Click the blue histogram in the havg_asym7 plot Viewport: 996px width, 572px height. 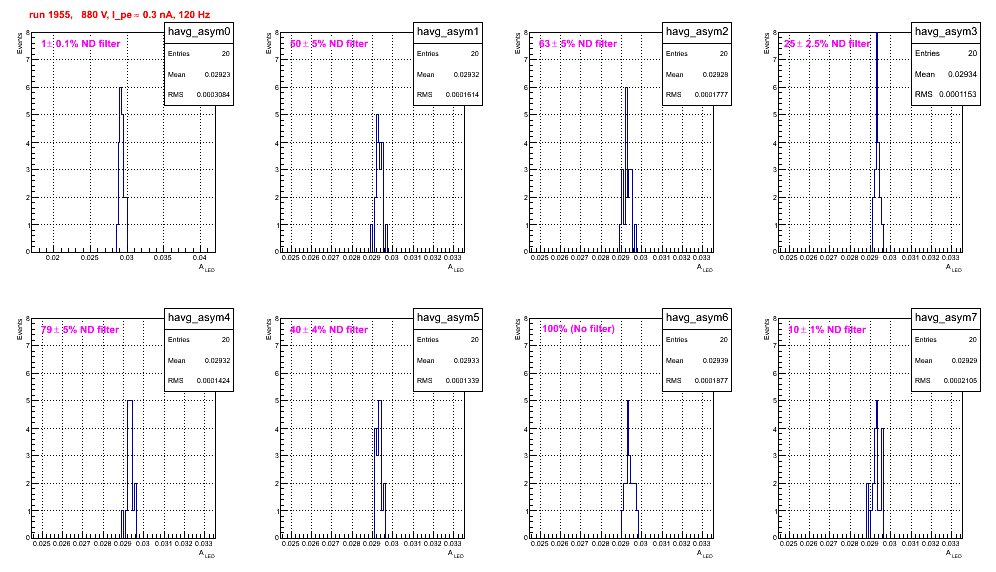(x=877, y=469)
